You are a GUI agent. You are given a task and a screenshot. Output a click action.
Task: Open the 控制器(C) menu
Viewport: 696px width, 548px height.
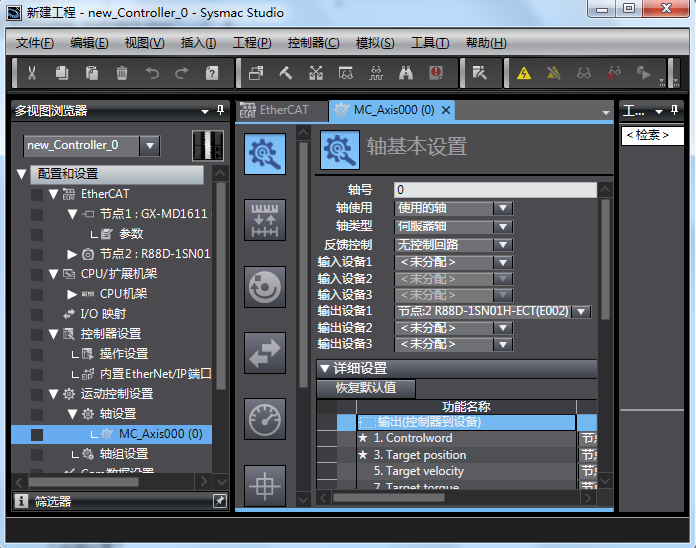coord(313,43)
